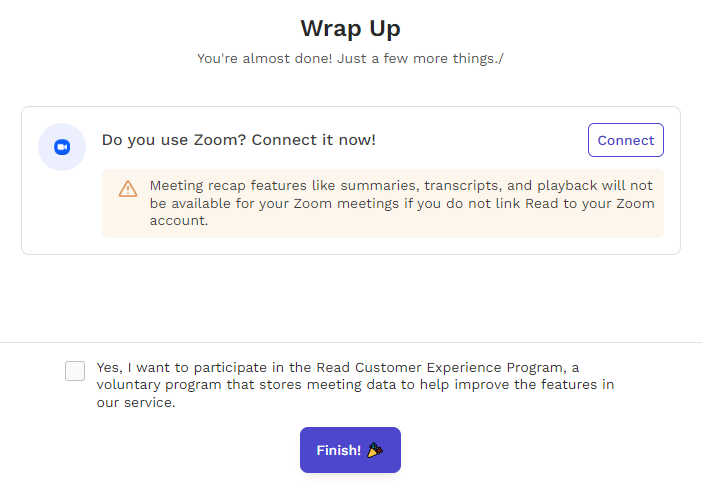Screen dimensions: 702x483
Task: Click the "Wrap Up" page heading
Action: (351, 28)
